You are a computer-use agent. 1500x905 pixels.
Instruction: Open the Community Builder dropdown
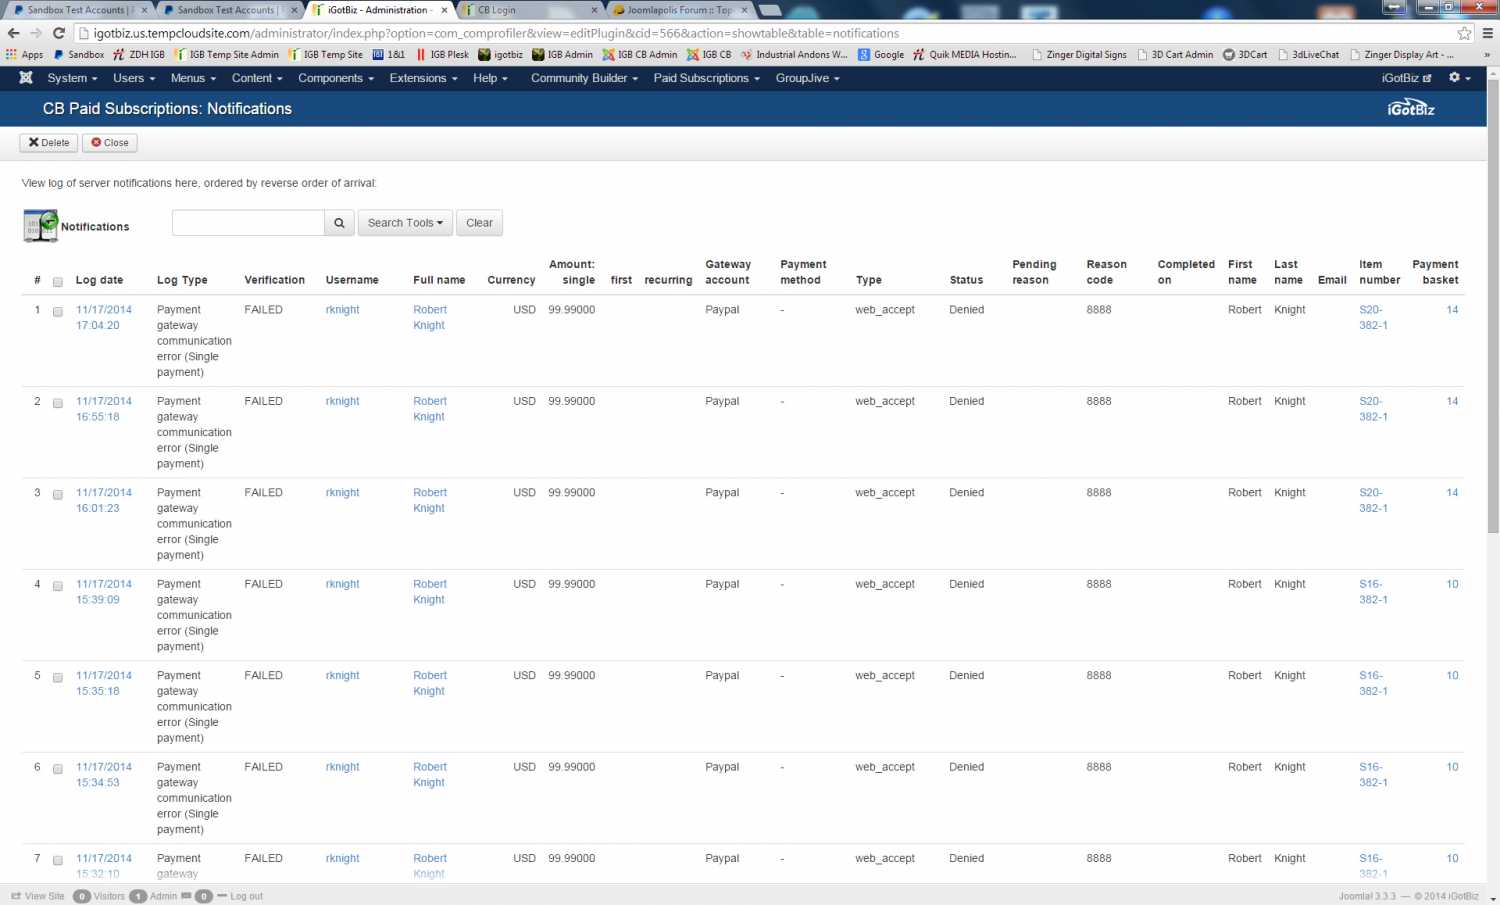tap(584, 78)
